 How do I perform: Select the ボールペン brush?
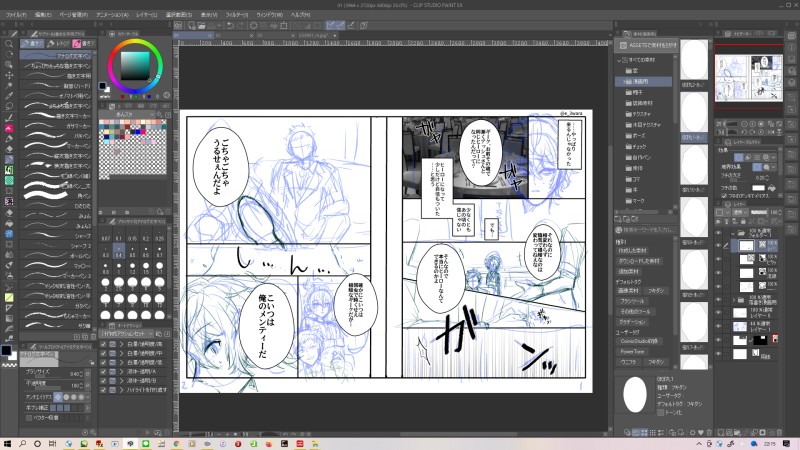pos(56,256)
